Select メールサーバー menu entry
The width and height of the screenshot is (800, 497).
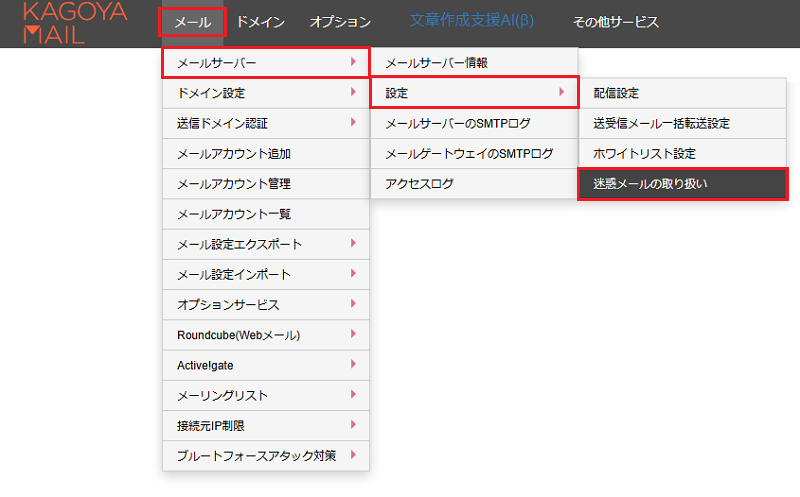[266, 63]
